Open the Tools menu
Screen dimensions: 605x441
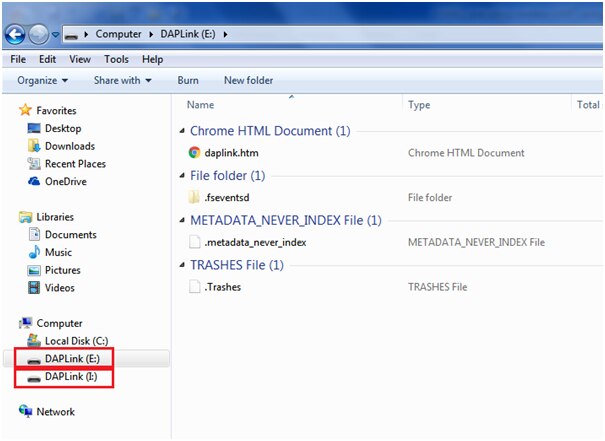tap(116, 59)
